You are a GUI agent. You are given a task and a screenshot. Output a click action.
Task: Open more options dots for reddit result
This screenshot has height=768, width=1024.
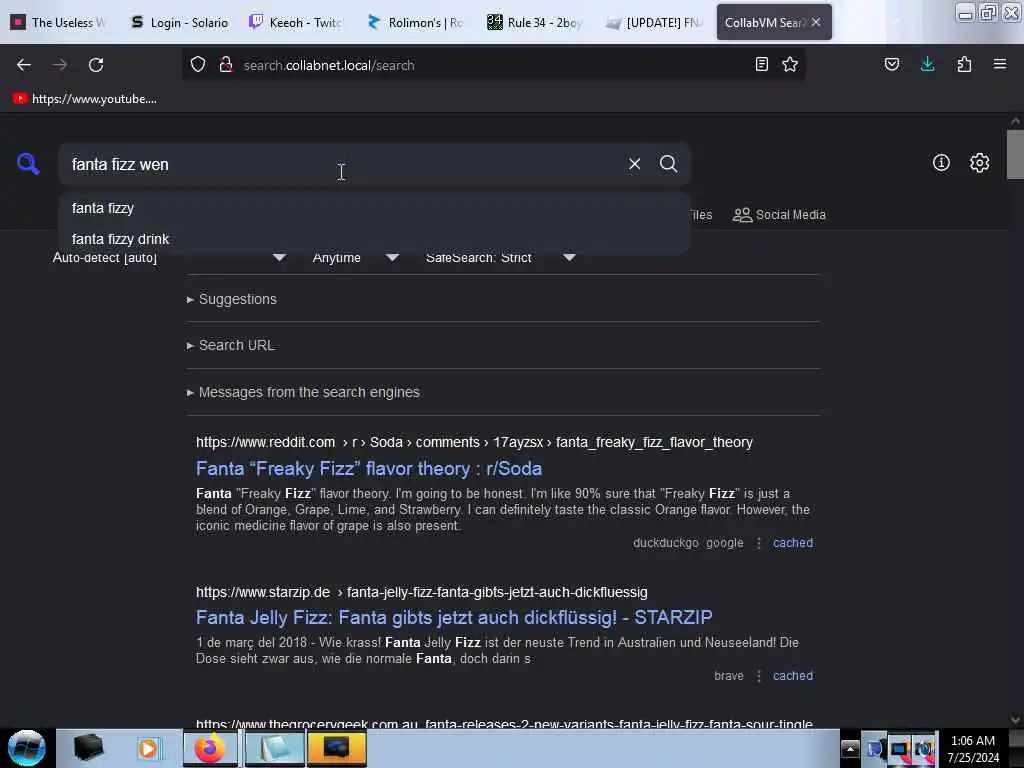[758, 543]
